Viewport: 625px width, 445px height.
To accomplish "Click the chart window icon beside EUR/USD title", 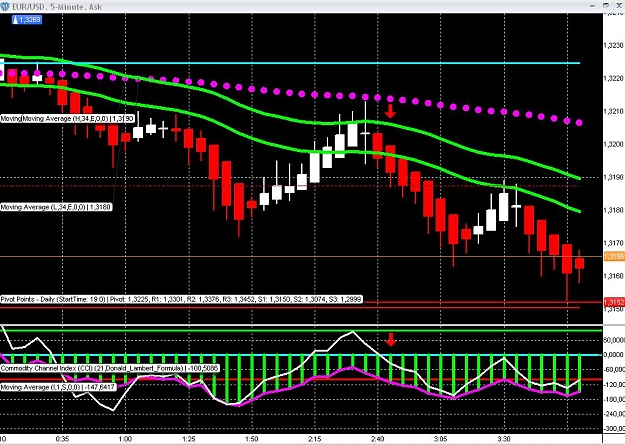I will click(x=5, y=6).
